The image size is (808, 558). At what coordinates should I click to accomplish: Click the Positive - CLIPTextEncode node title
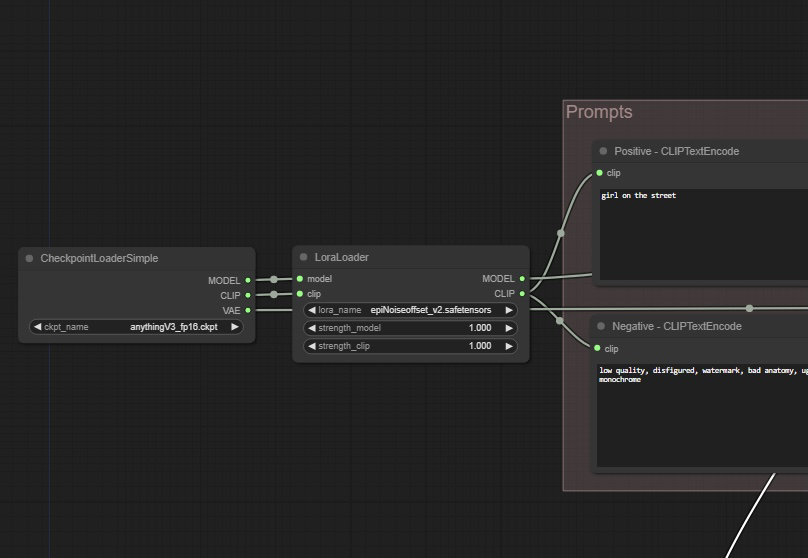(x=677, y=151)
